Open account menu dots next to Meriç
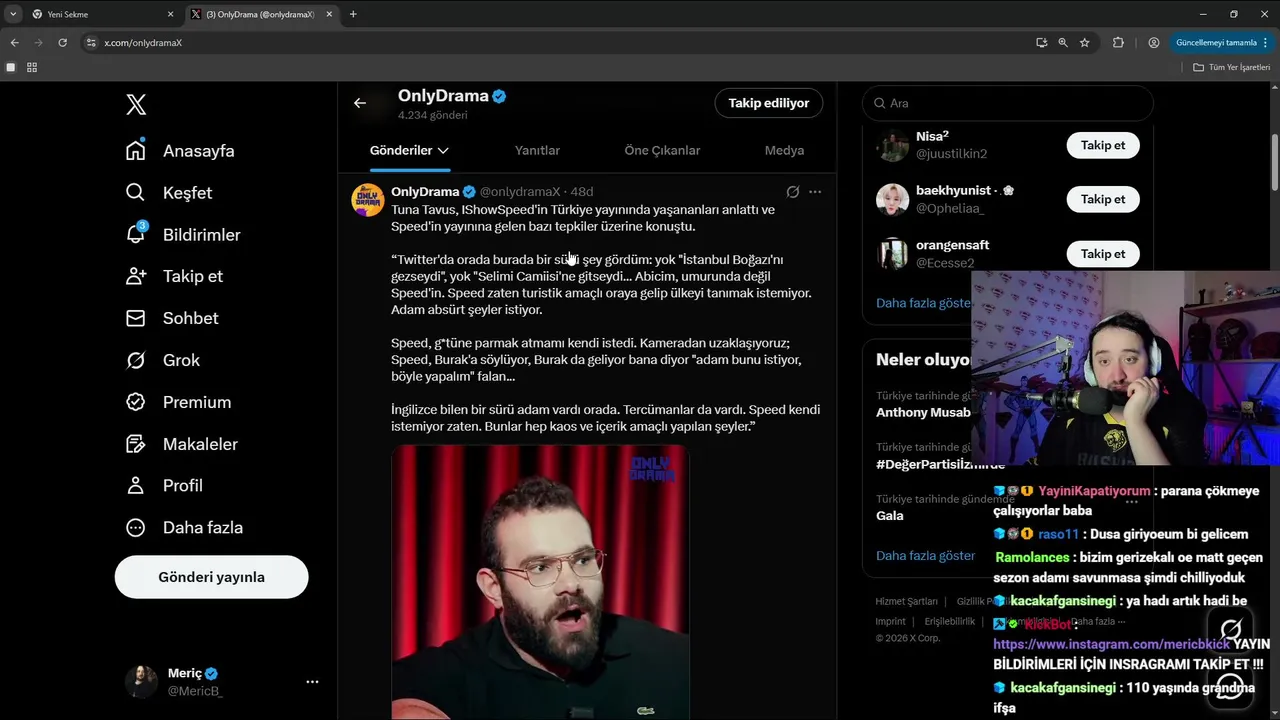 [312, 682]
